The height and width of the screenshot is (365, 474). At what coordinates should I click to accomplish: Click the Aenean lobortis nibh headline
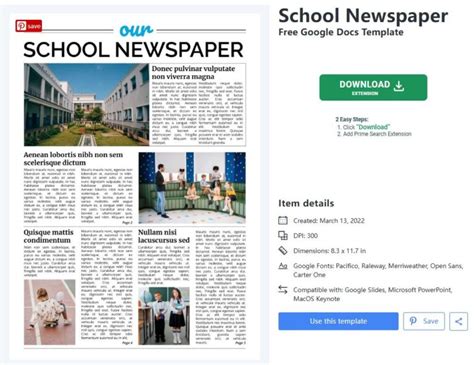(x=73, y=159)
